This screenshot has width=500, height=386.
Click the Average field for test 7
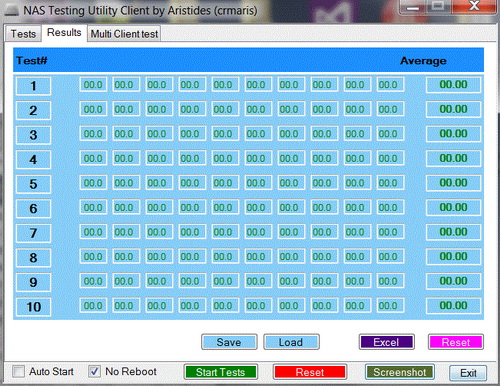click(x=453, y=232)
